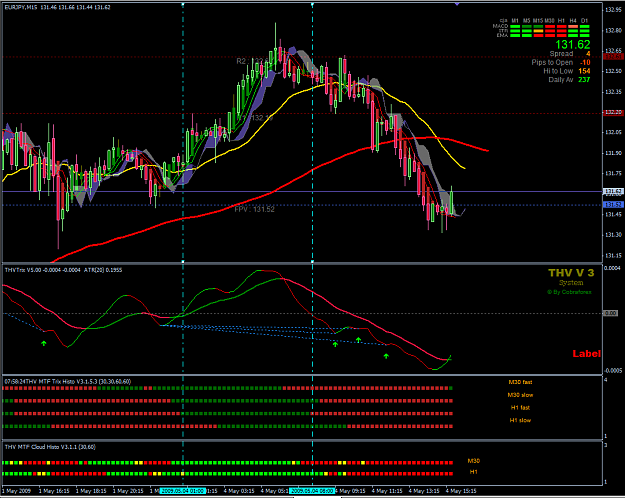This screenshot has width=625, height=498.
Task: Click the M30 EMA red signal bar
Action: (x=550, y=35)
